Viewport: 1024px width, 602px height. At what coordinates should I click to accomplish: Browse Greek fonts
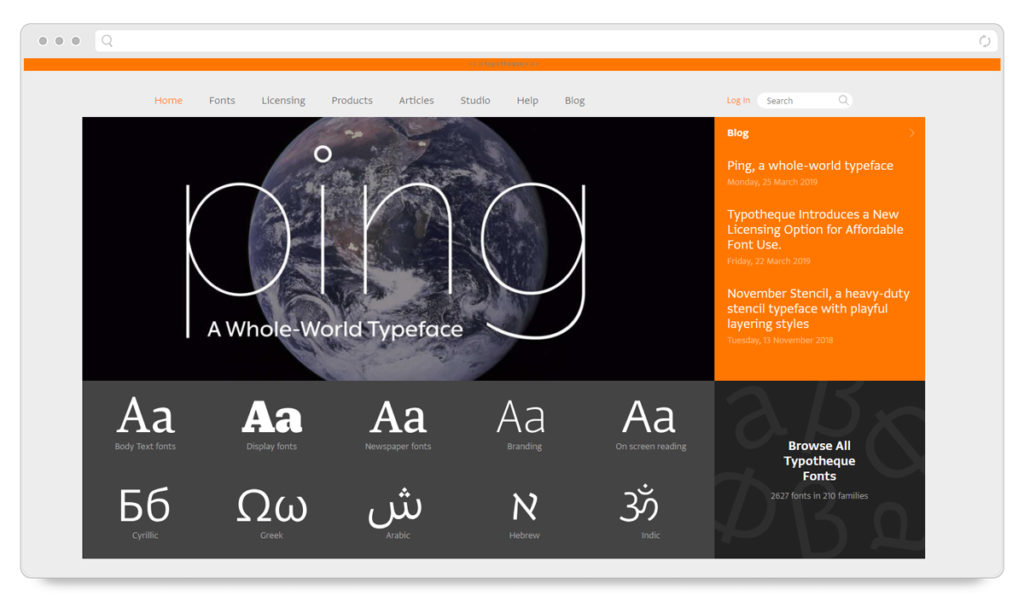tap(272, 513)
